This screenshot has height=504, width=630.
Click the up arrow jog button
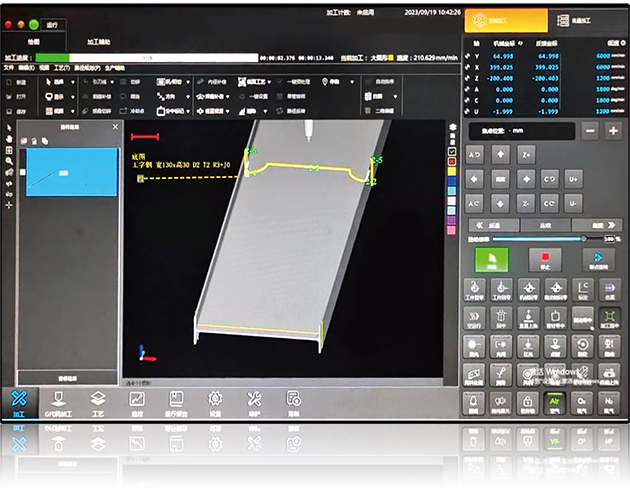[501, 153]
